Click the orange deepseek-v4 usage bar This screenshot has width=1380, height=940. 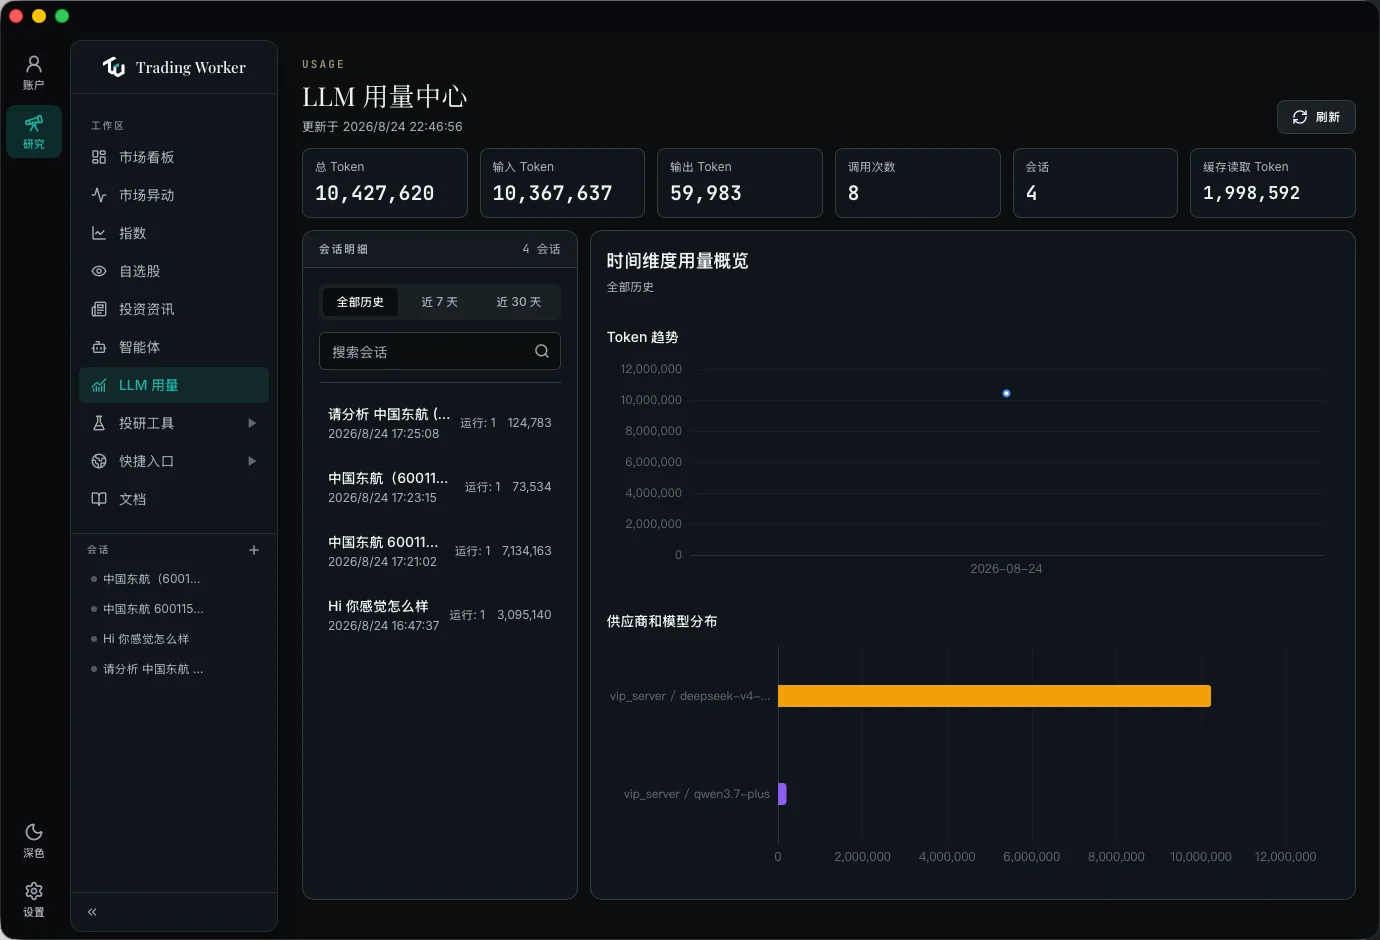994,696
